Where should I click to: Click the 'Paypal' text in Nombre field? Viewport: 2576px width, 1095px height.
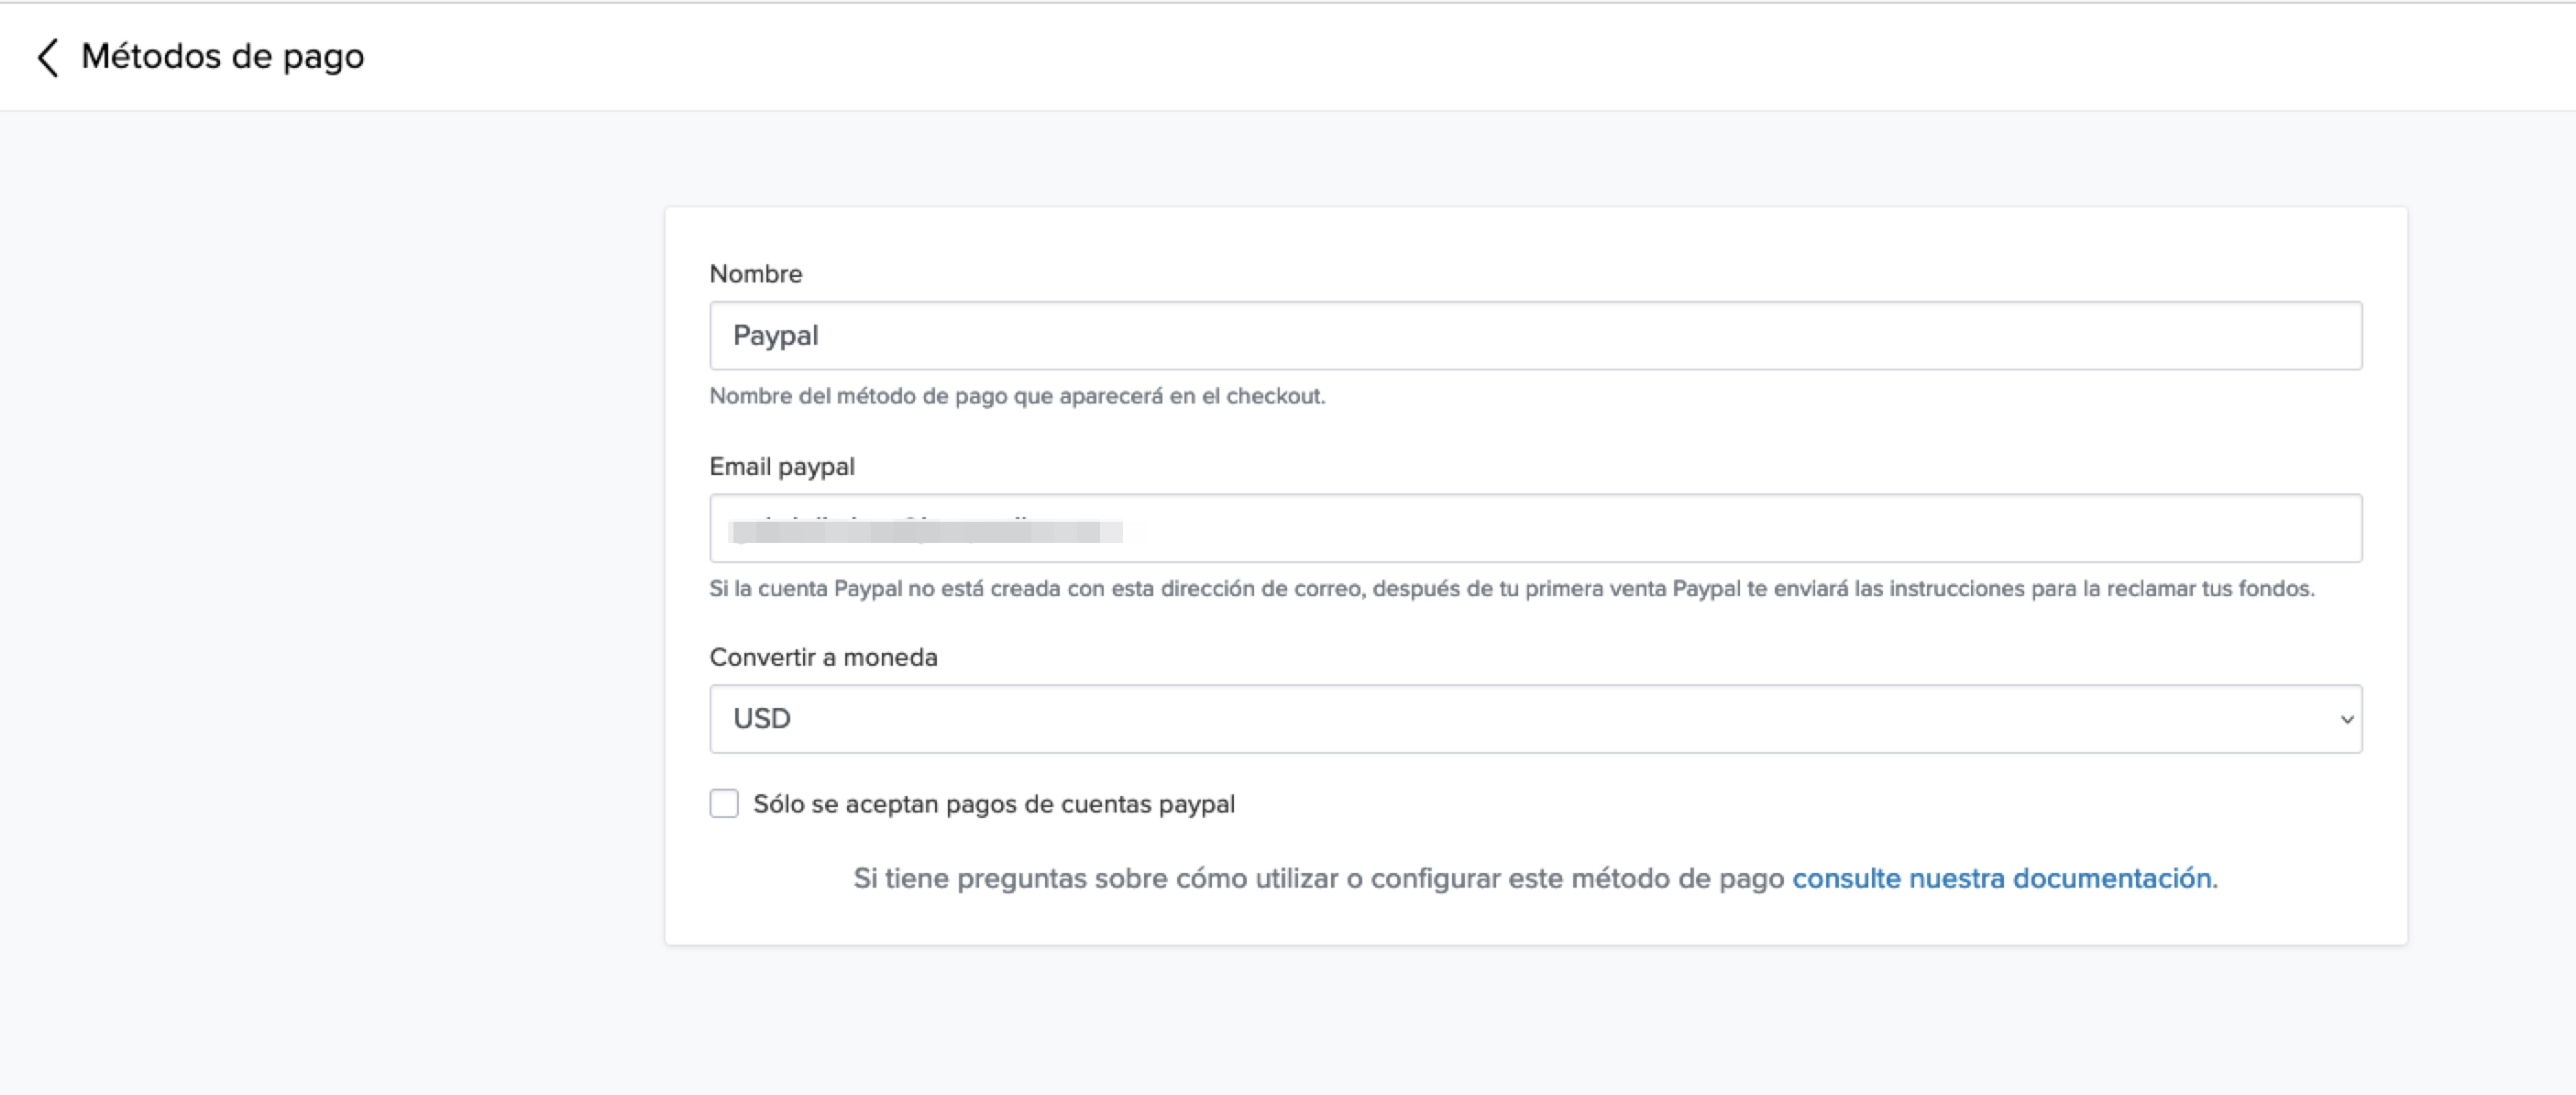pos(775,335)
